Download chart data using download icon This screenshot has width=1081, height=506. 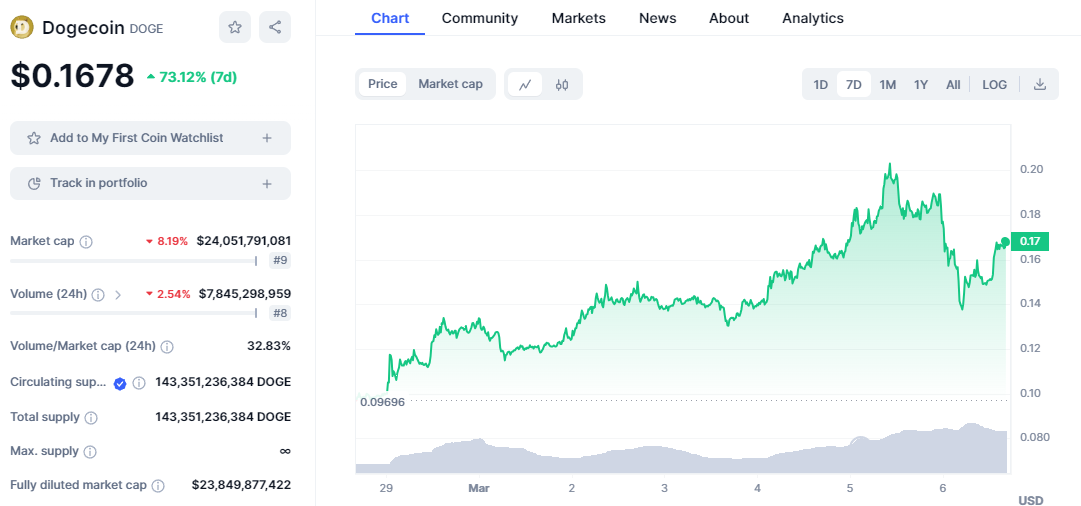click(x=1040, y=85)
